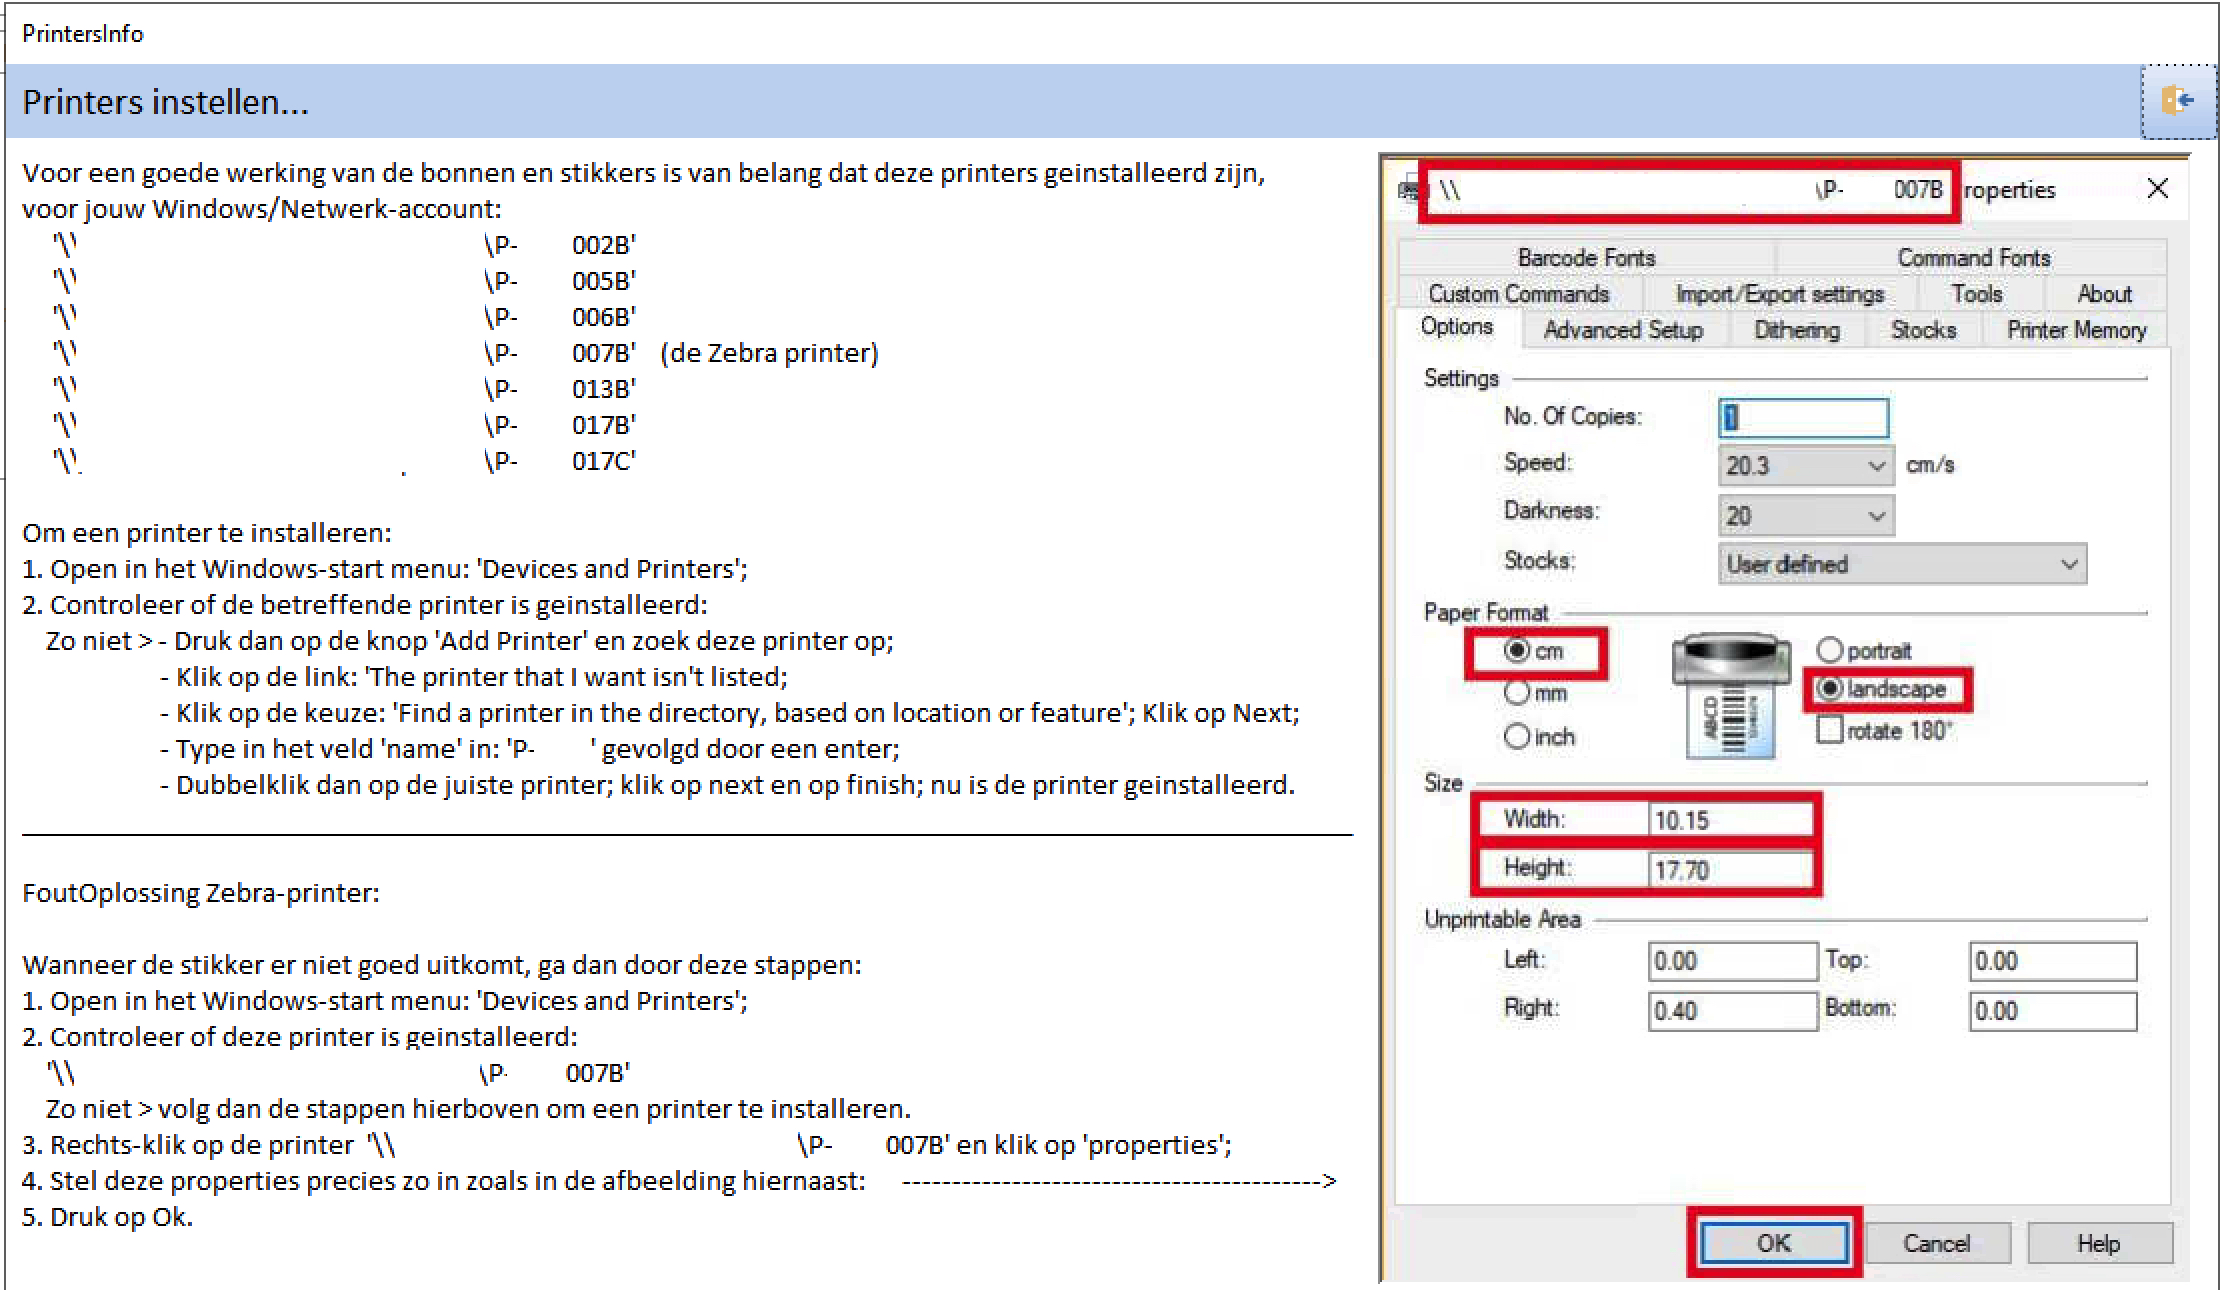
Task: Select the cm radio button
Action: 1517,651
